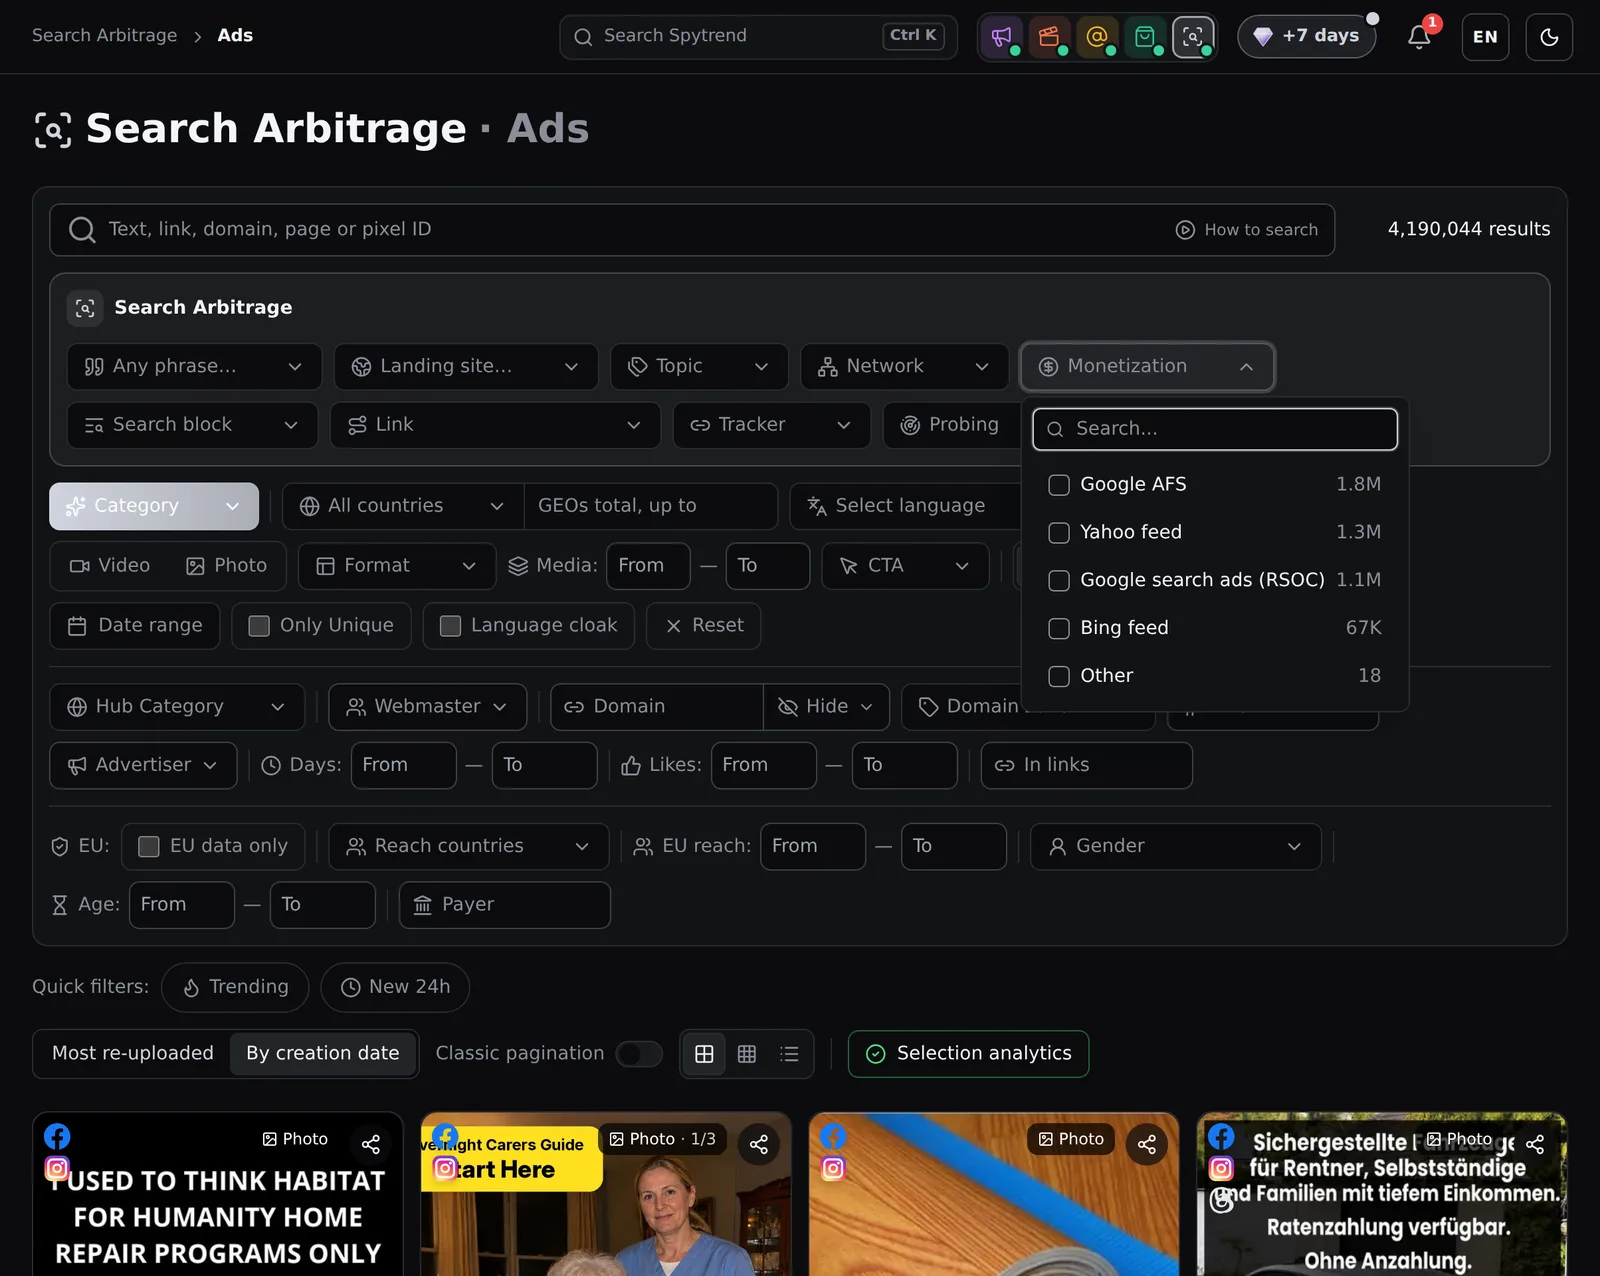1600x1276 pixels.
Task: Open the megaphone ads module icon
Action: click(x=1001, y=37)
